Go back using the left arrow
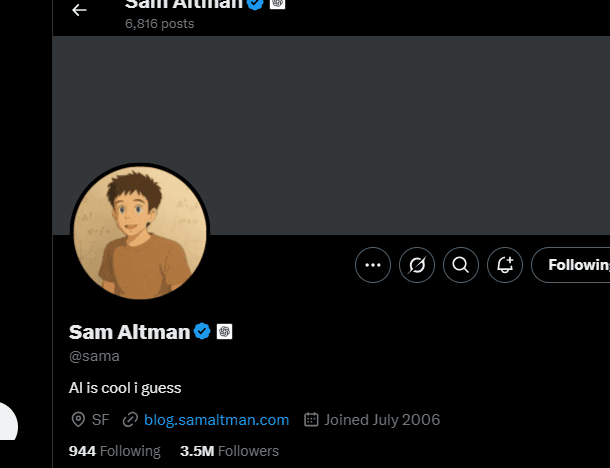610x468 pixels. click(79, 10)
